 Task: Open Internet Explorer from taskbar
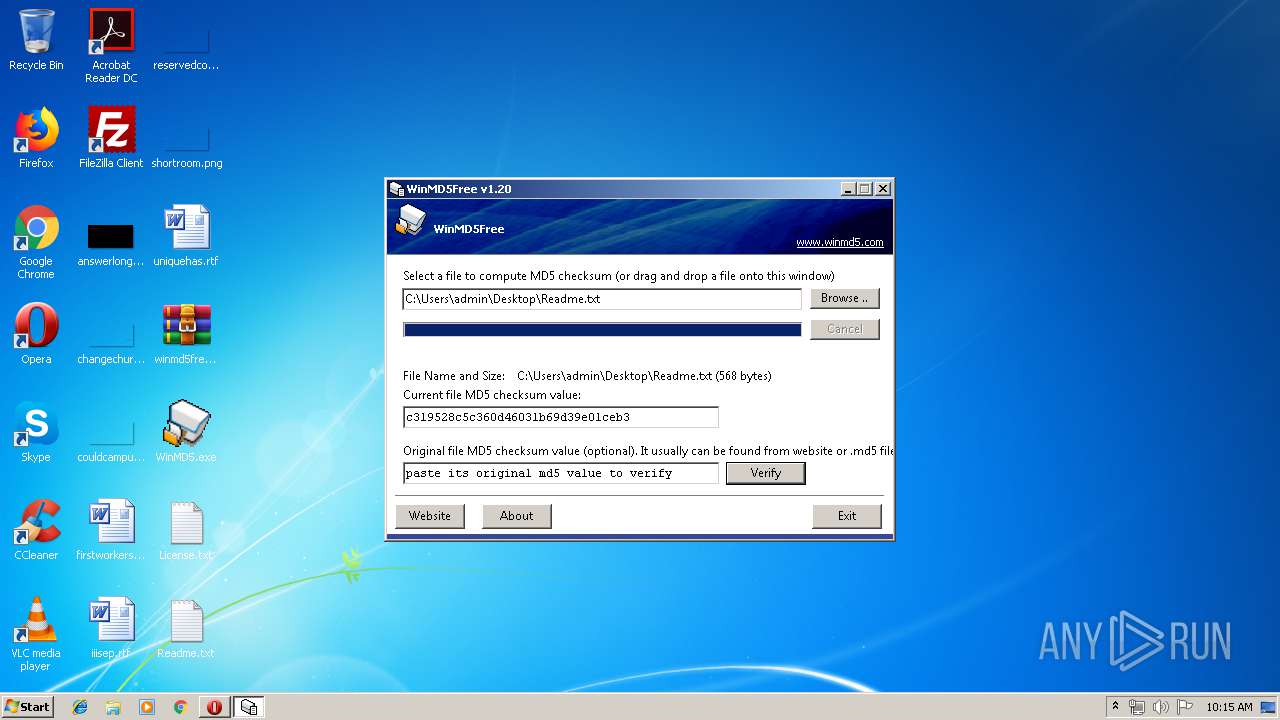80,707
